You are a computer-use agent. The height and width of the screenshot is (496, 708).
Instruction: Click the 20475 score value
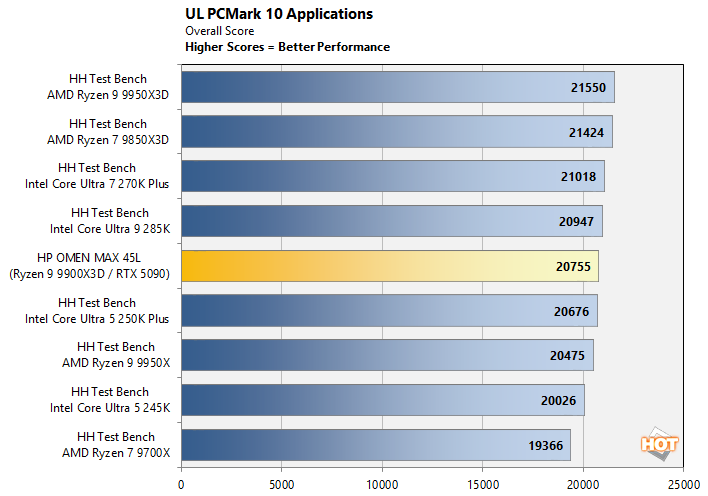point(567,356)
